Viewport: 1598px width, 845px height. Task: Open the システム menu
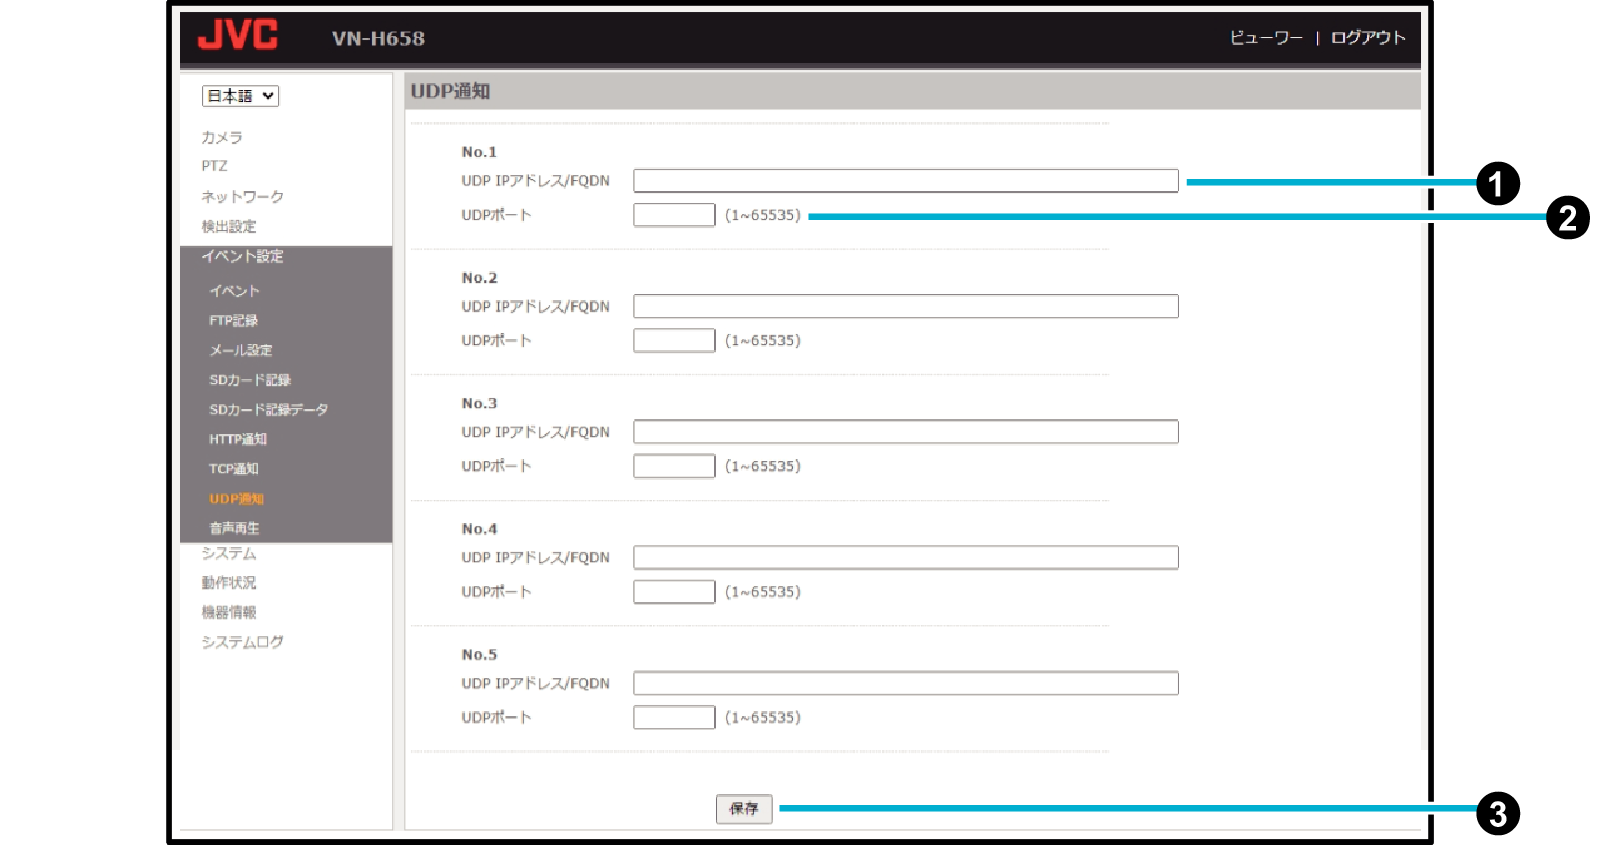229,553
